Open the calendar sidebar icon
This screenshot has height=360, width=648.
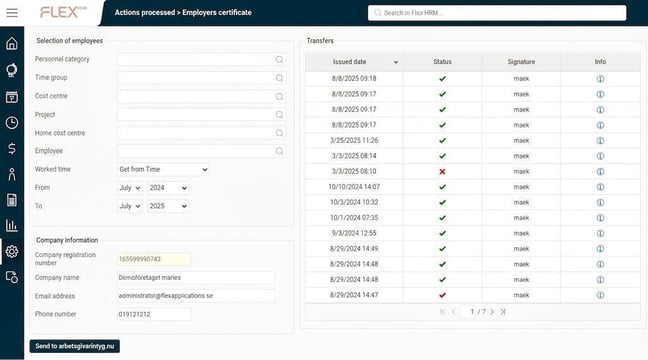pyautogui.click(x=12, y=97)
